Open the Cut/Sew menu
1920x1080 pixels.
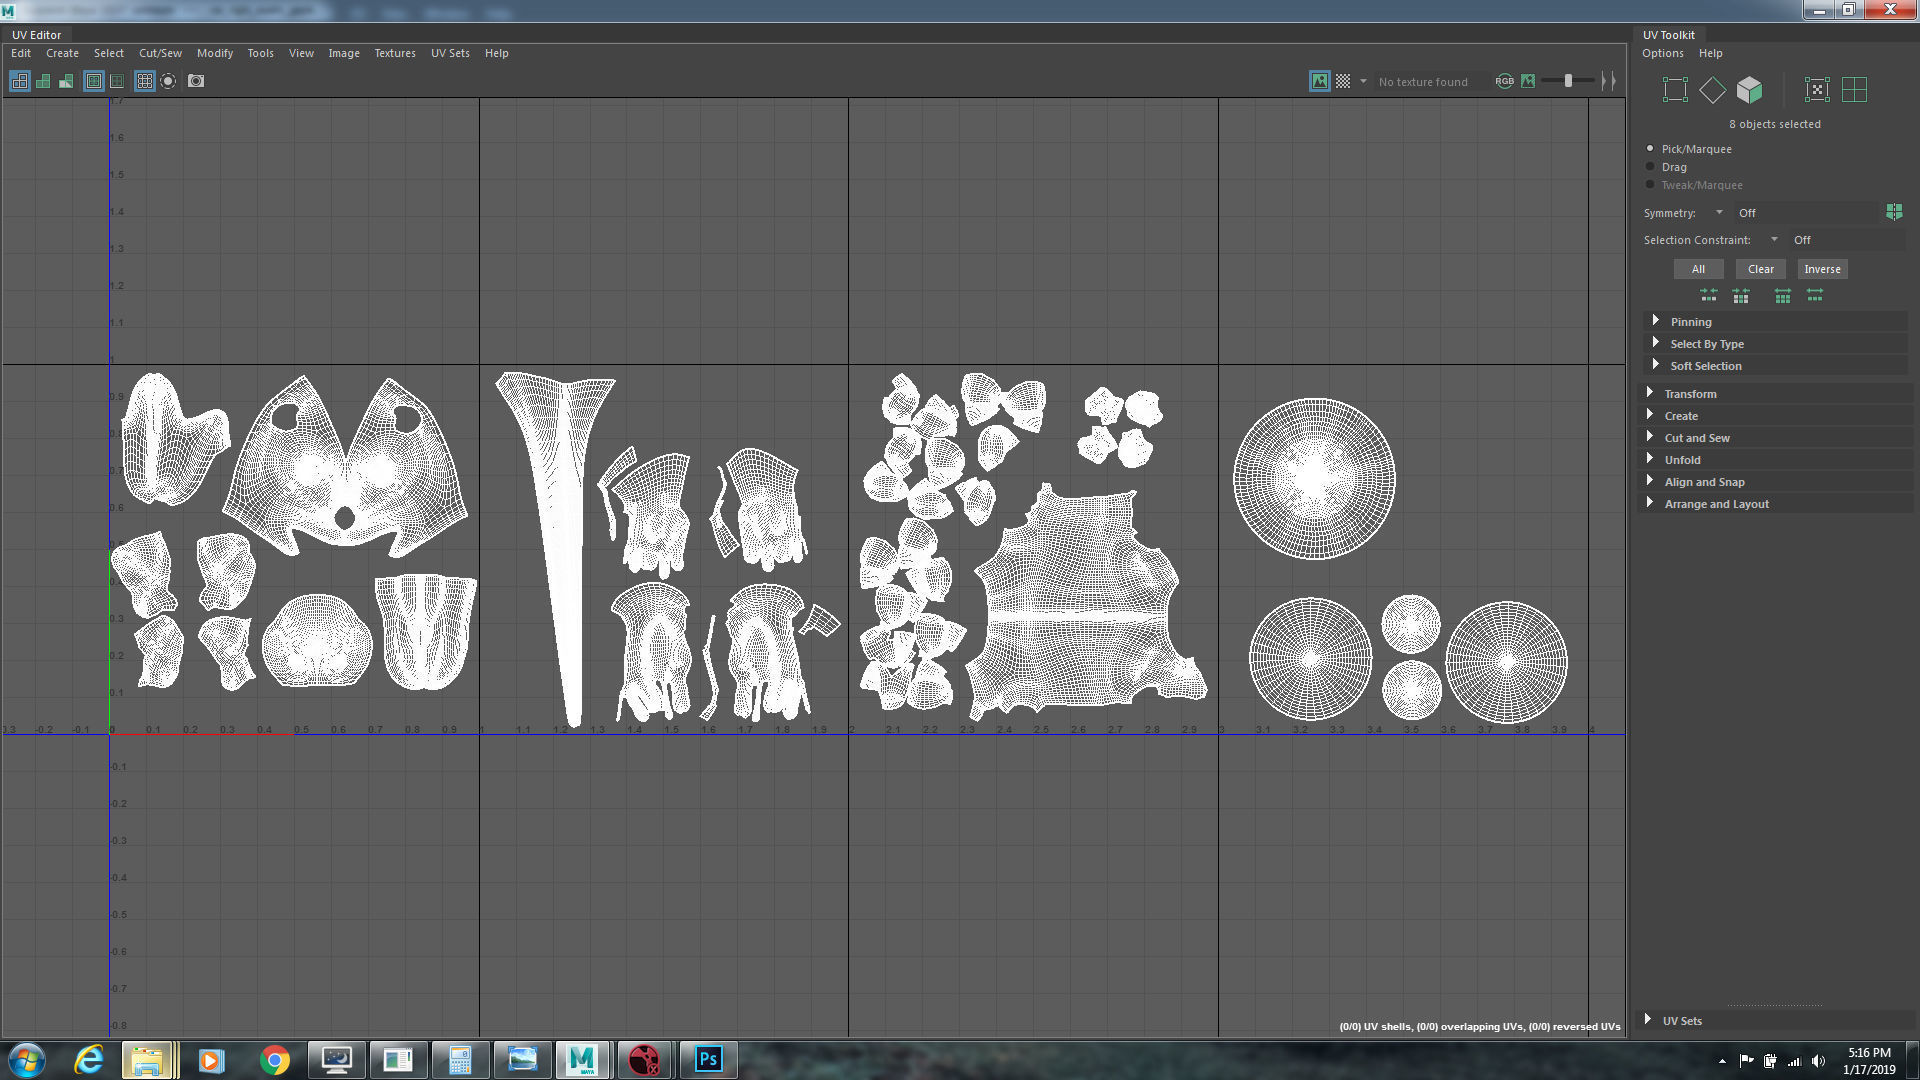pyautogui.click(x=160, y=53)
